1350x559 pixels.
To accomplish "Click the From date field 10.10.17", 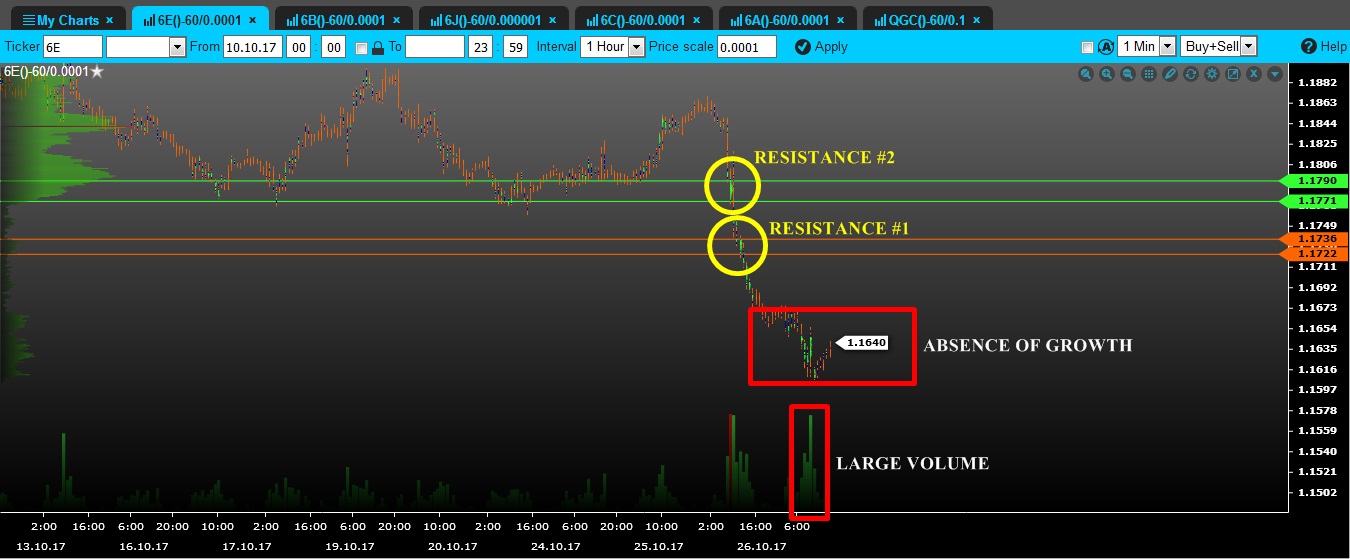I will [x=253, y=47].
